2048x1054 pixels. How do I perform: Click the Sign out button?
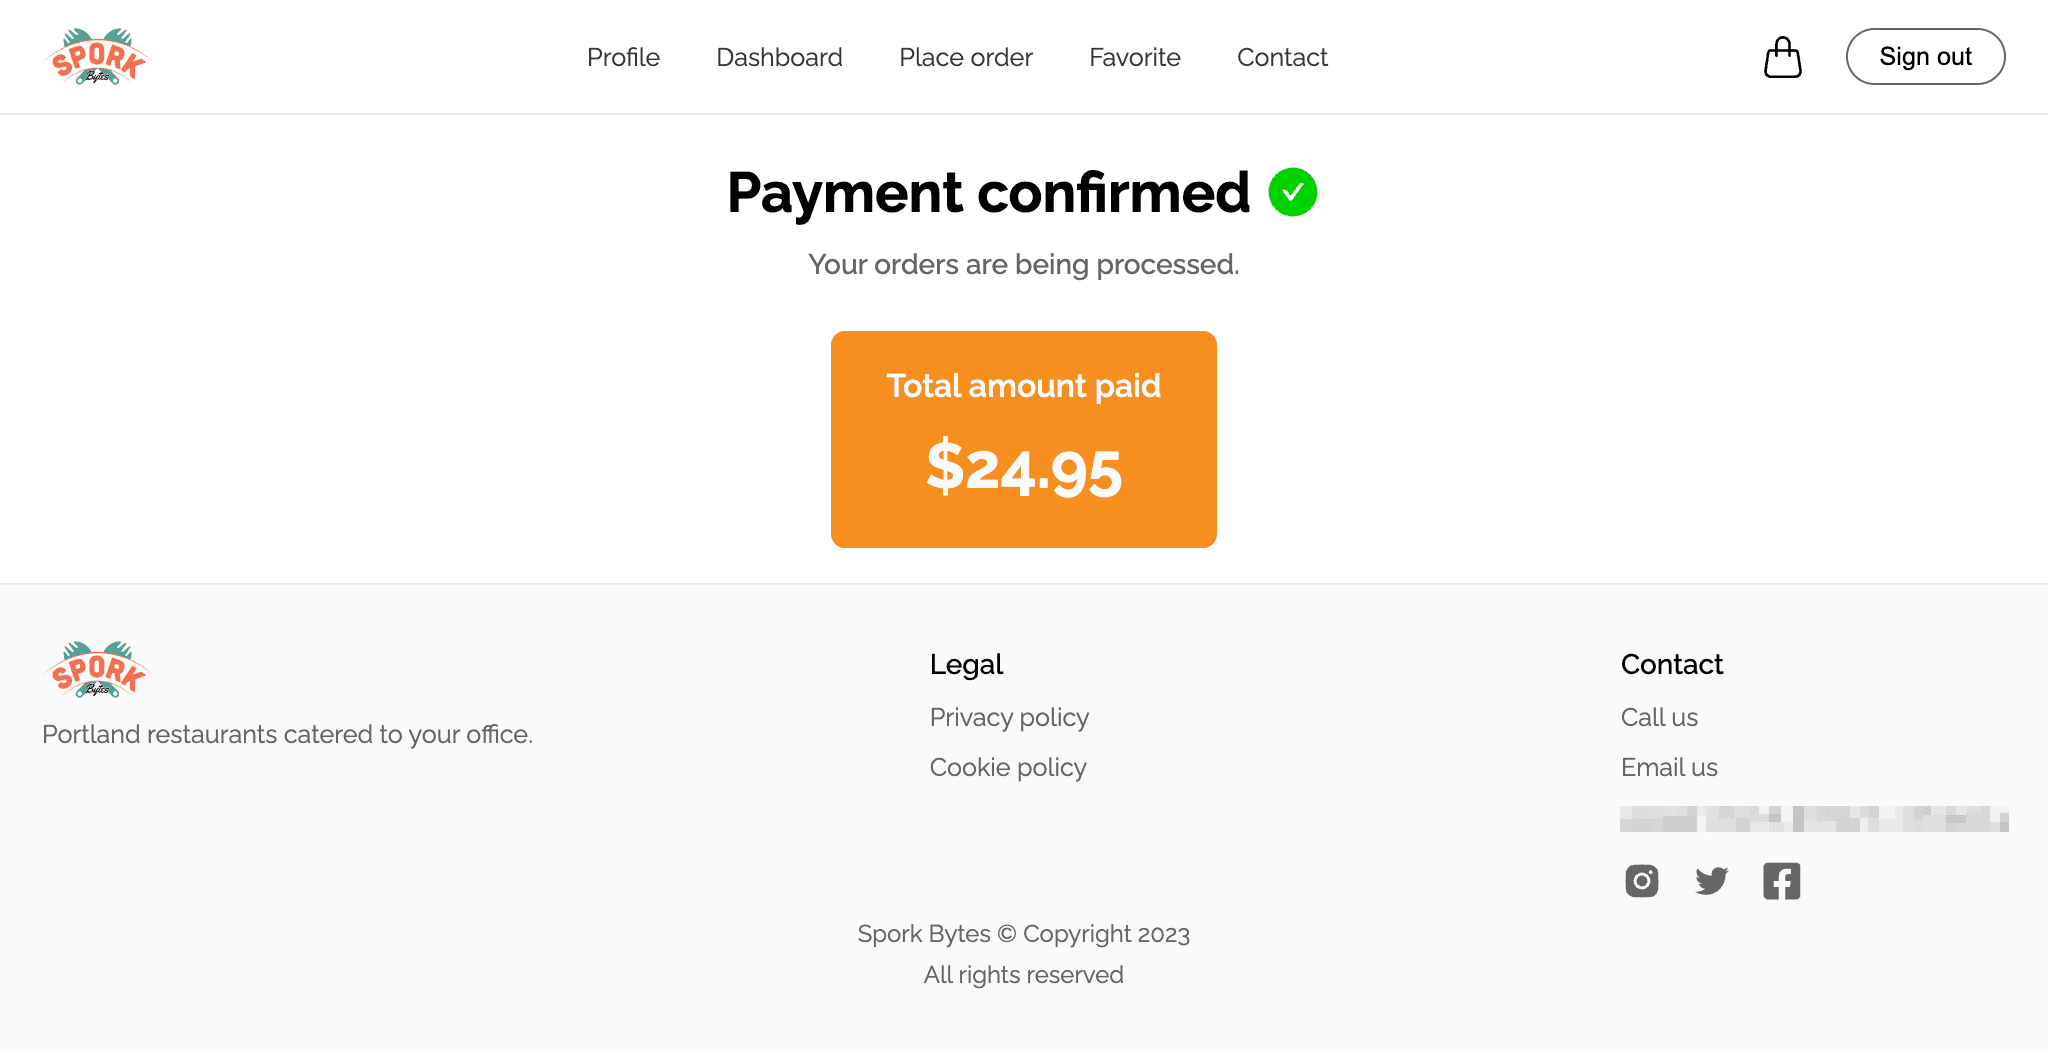click(x=1924, y=56)
